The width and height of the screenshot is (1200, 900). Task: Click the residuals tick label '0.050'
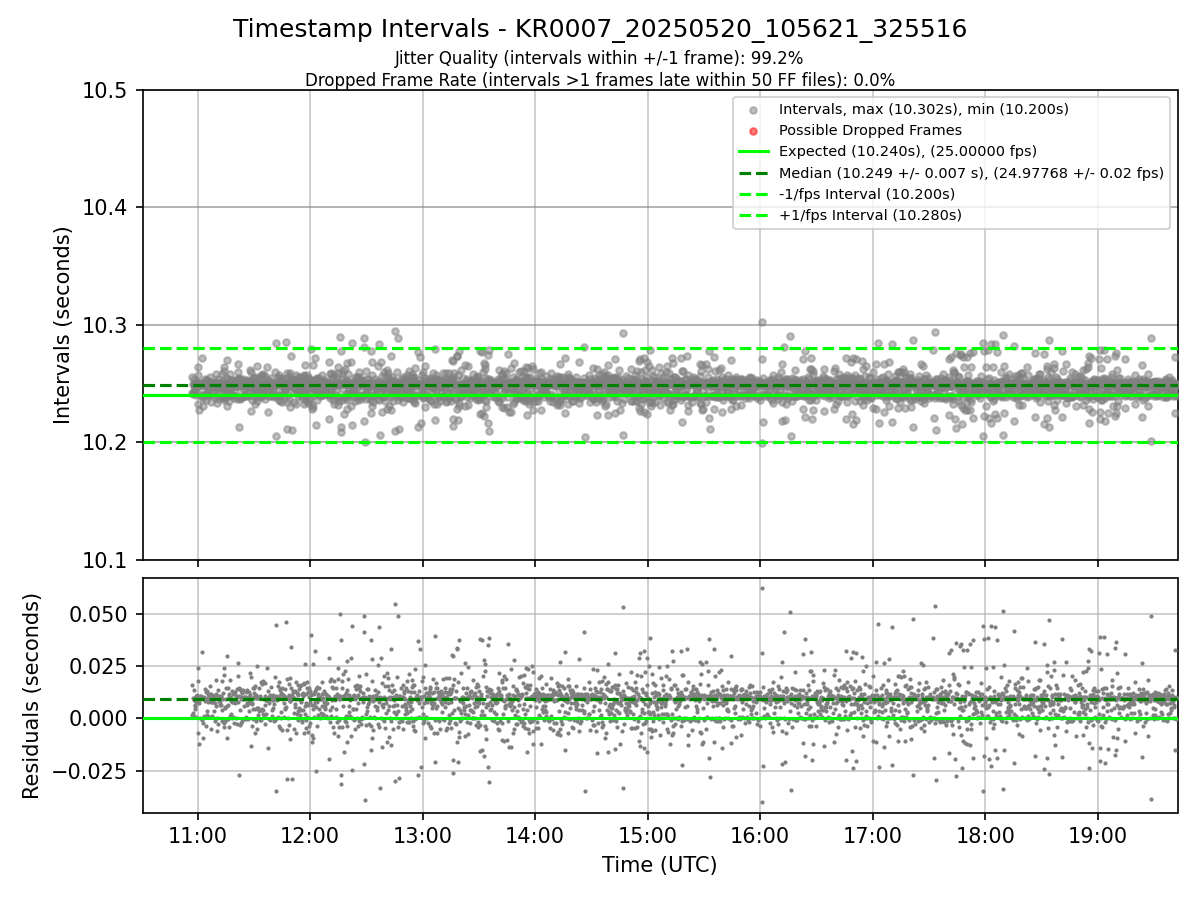coord(97,614)
